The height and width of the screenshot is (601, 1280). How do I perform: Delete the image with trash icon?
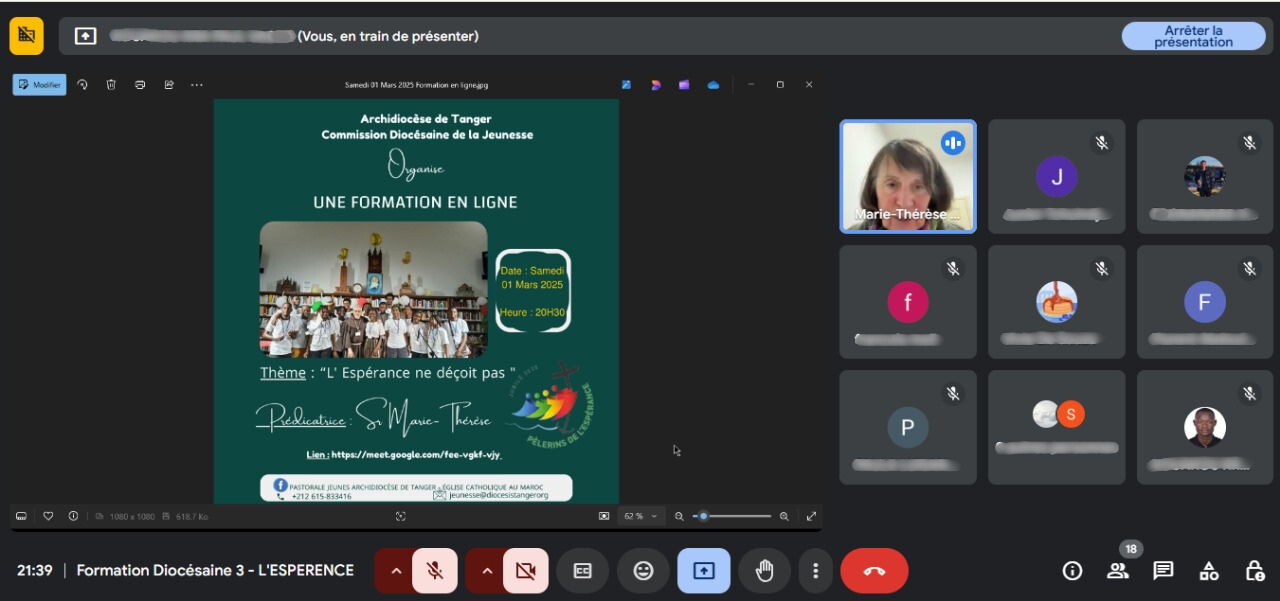[x=111, y=85]
